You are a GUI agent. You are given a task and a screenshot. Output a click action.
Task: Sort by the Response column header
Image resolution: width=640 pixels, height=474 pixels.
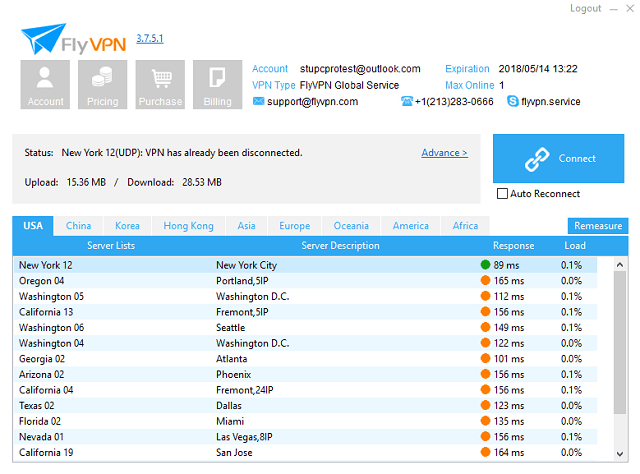coord(513,245)
